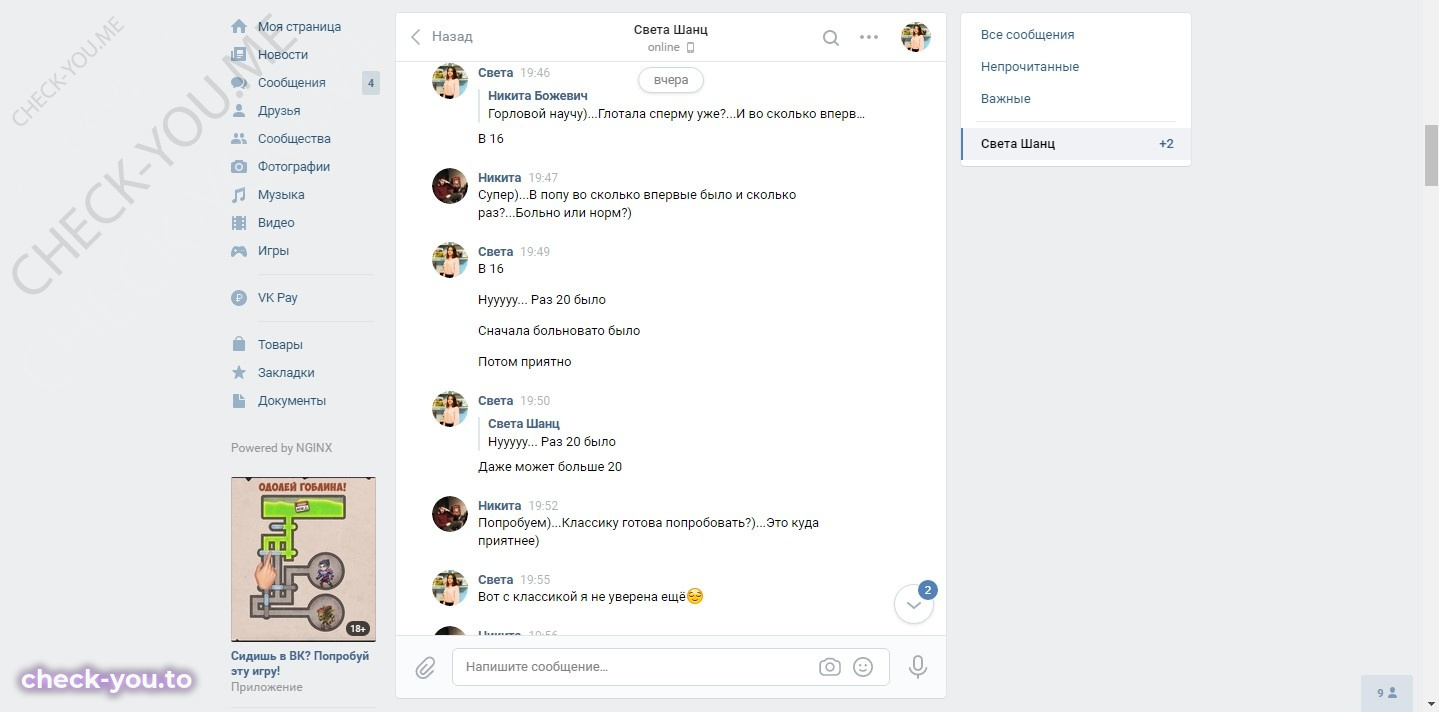This screenshot has height=712, width=1439.
Task: Click the avatar beside the 19:49 message
Action: (450, 260)
